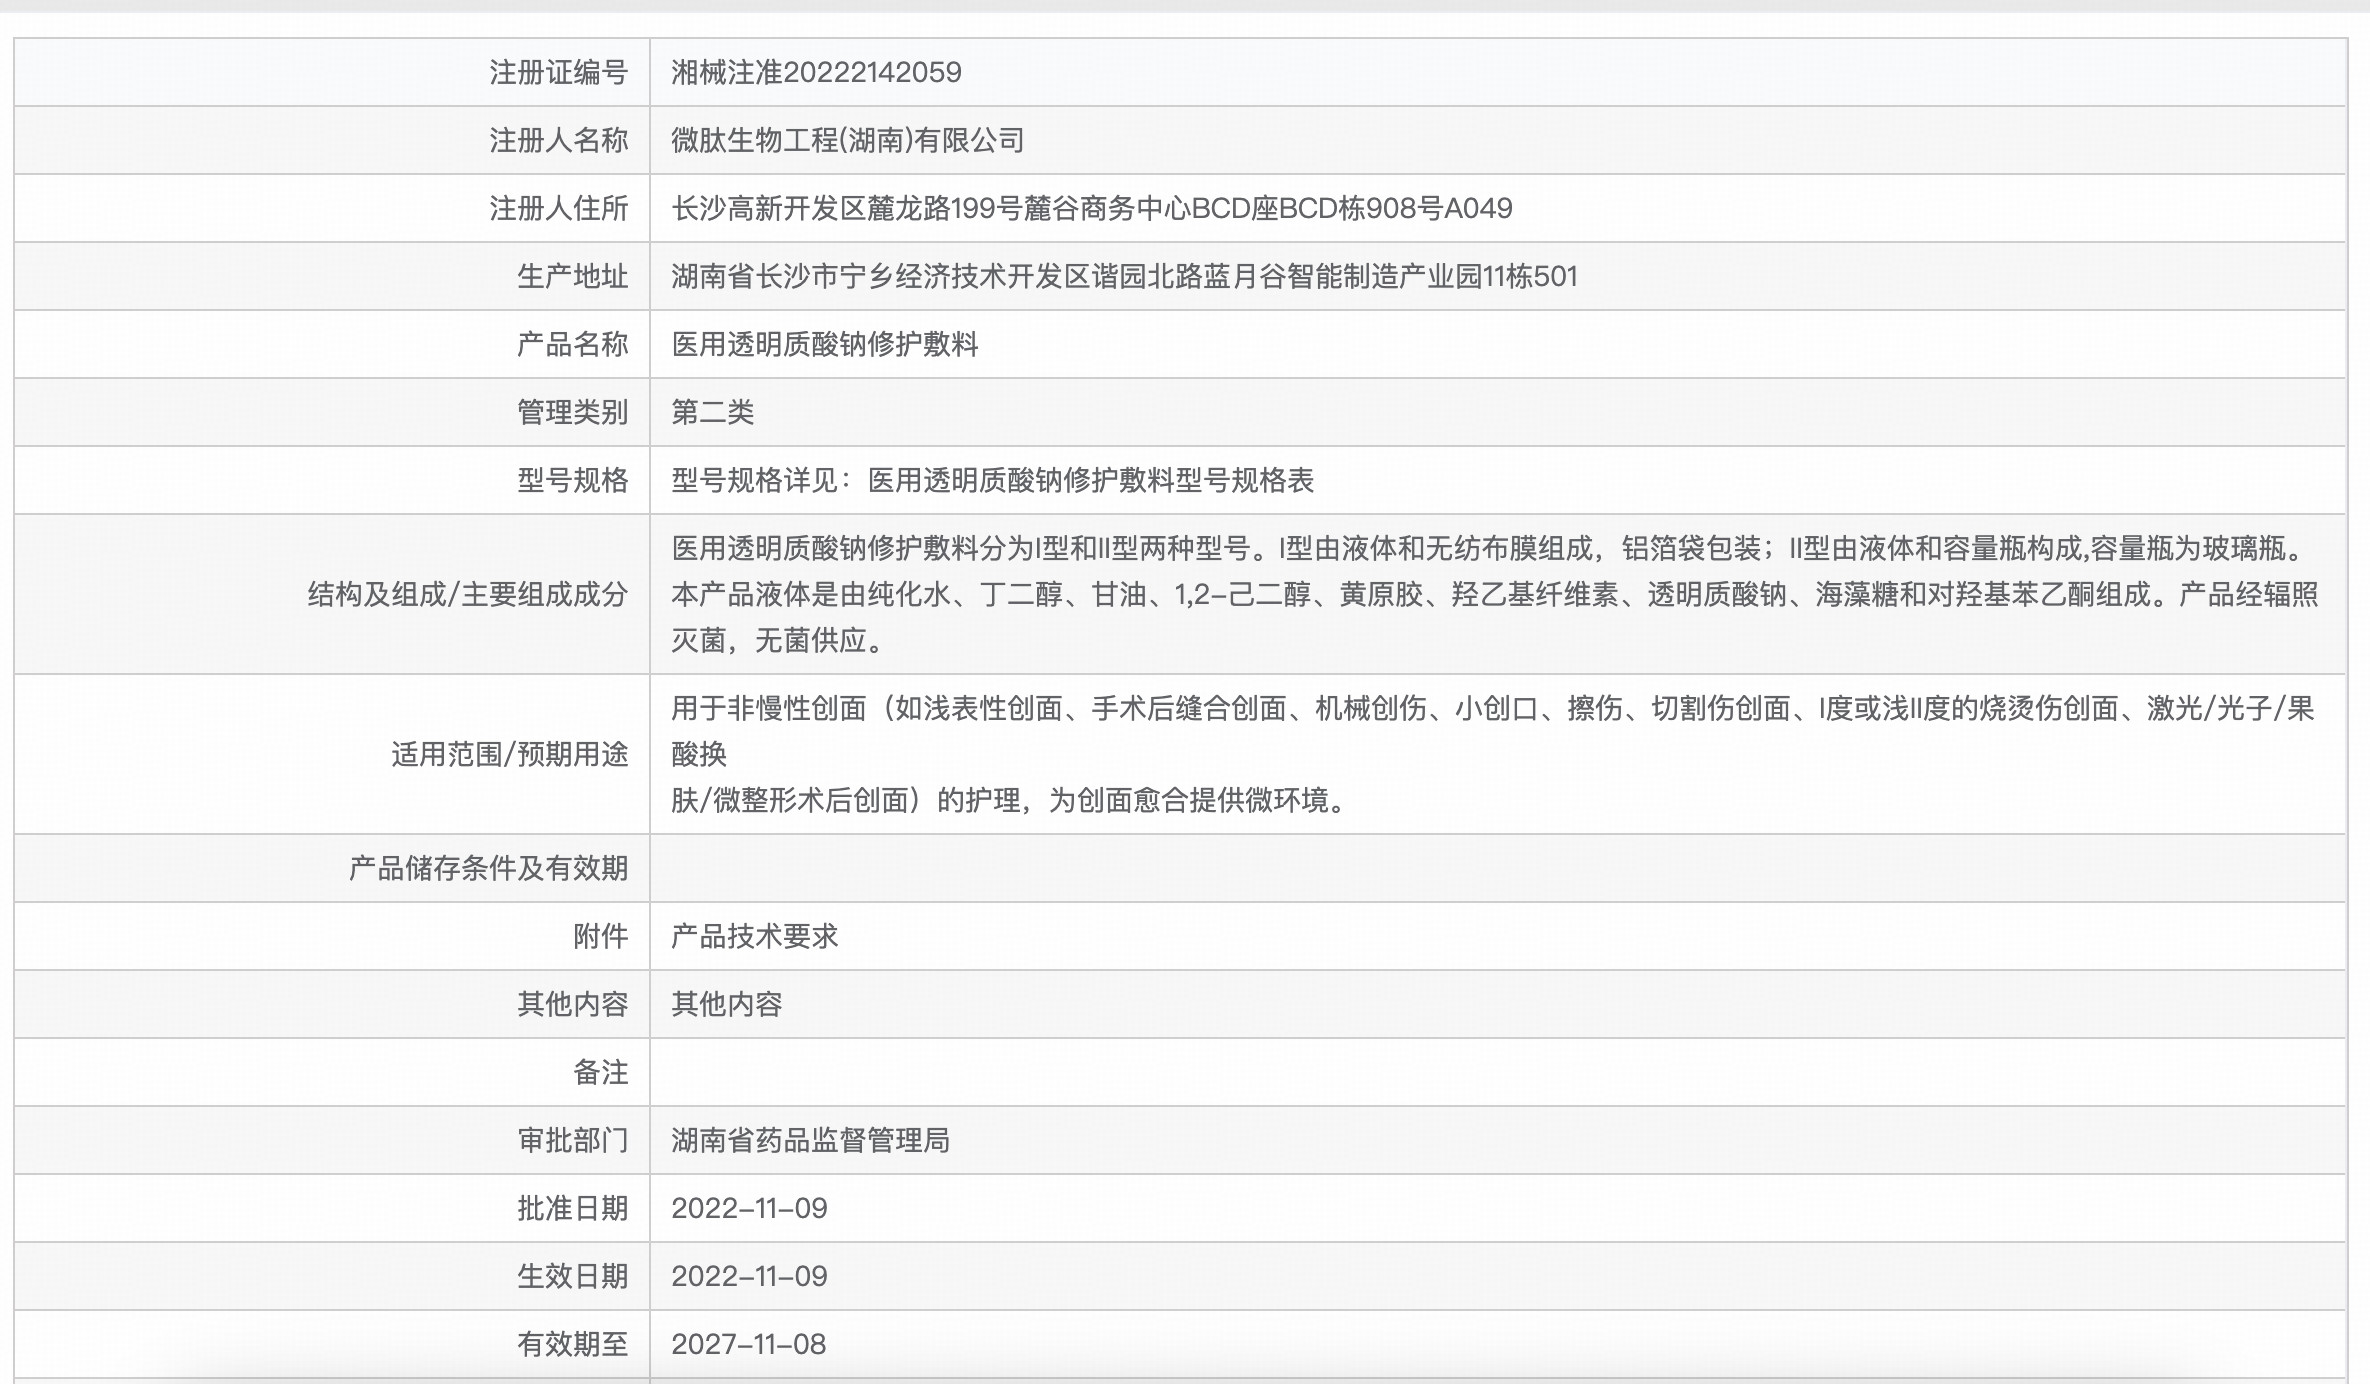Click the product name 医用透明质酸钠修护敷料

coord(824,345)
